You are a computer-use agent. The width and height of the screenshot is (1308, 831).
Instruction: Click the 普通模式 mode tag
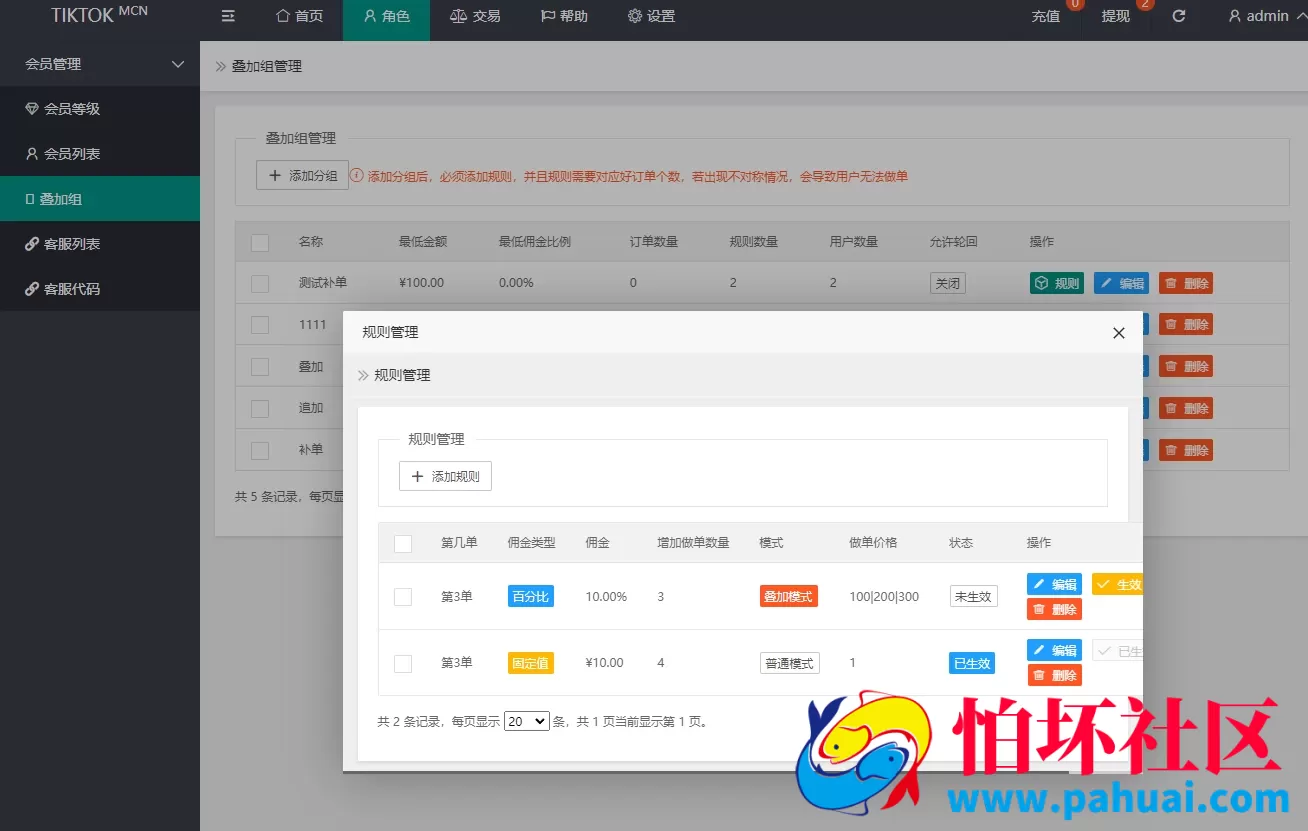point(789,663)
